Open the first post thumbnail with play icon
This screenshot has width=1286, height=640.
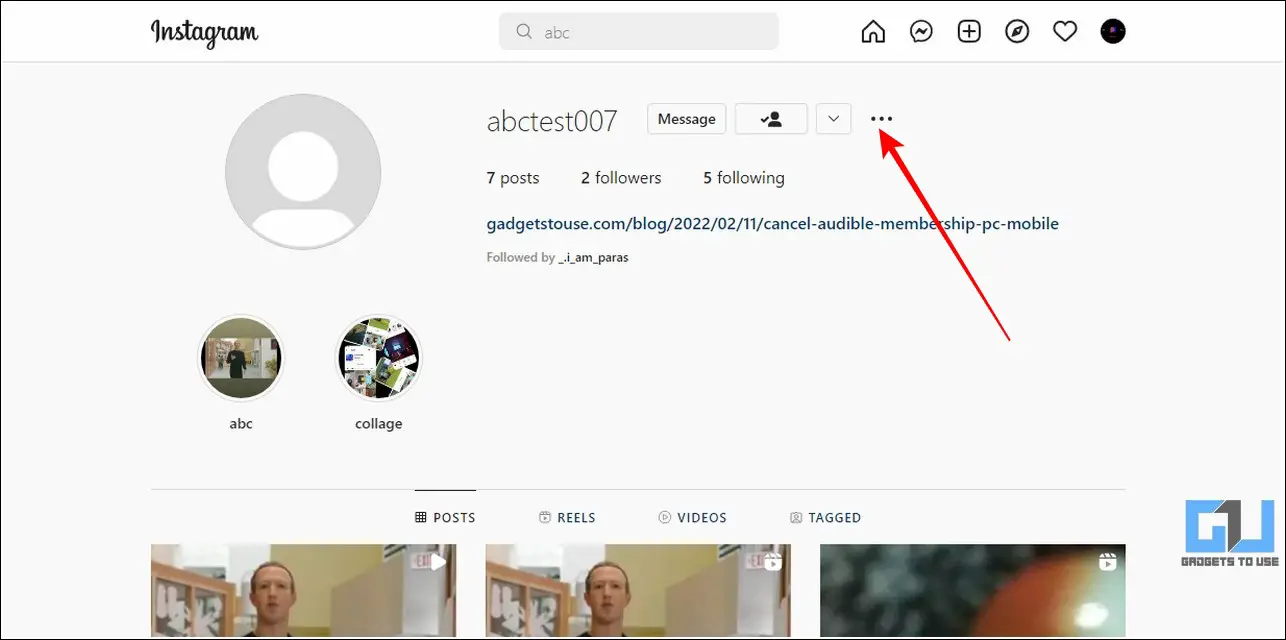point(303,590)
